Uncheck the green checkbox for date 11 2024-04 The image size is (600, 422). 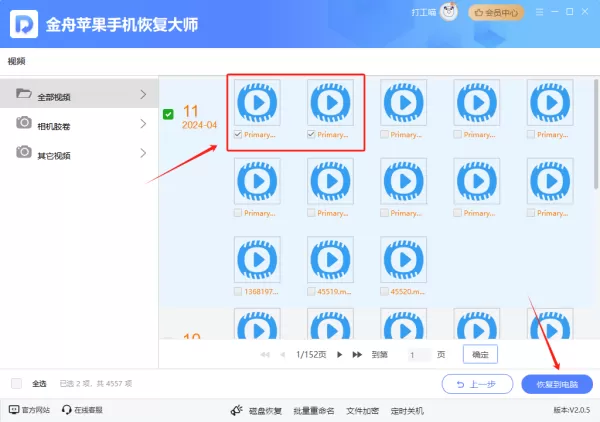[x=168, y=114]
